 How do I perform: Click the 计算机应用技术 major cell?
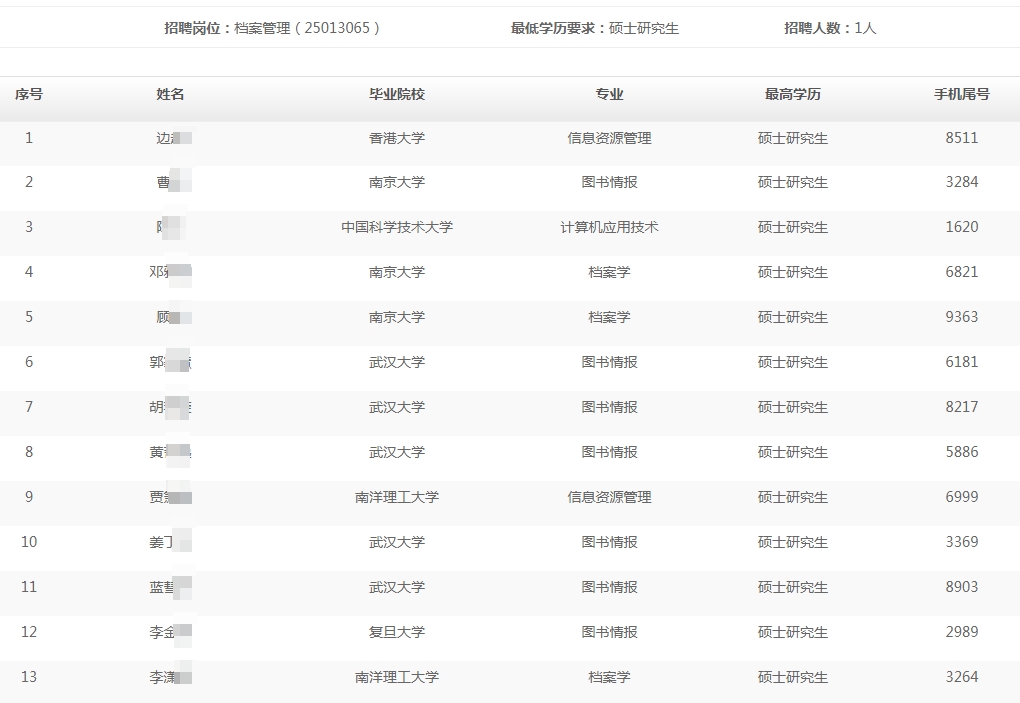pos(609,227)
